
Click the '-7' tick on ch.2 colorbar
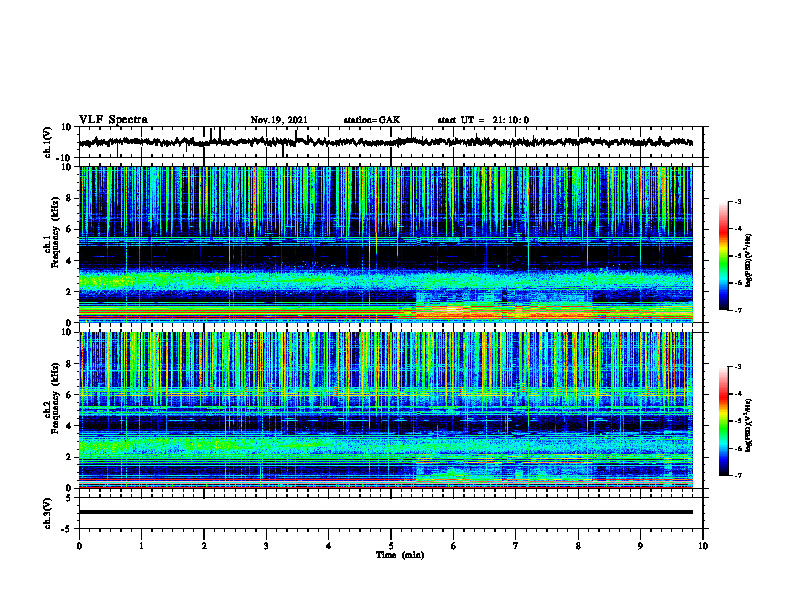click(x=737, y=476)
